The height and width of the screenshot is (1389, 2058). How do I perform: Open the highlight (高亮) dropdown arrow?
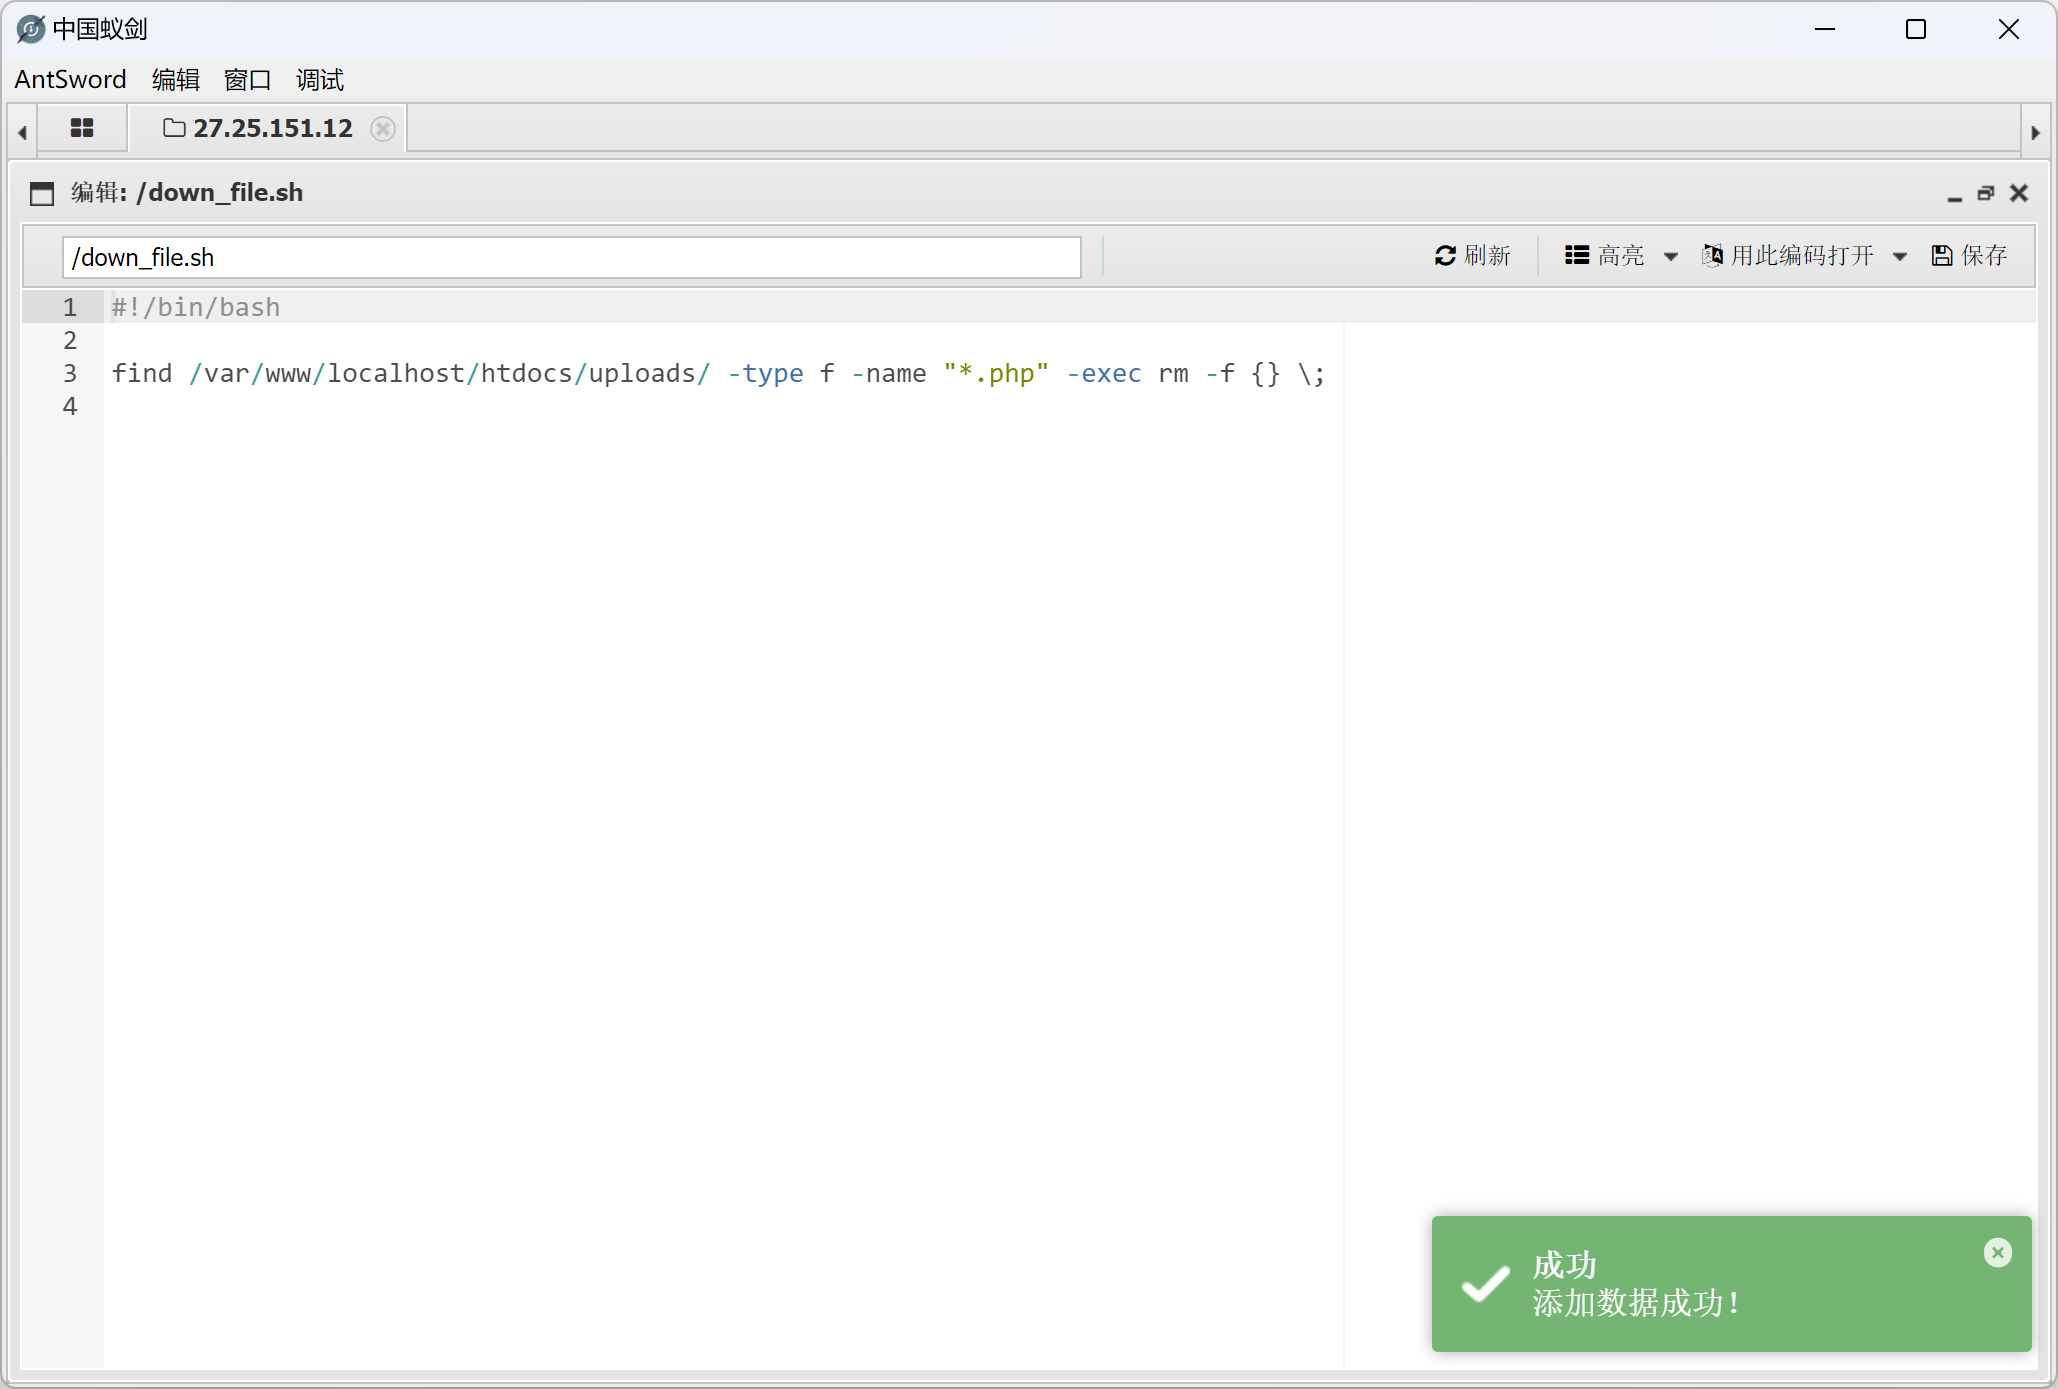(1670, 257)
